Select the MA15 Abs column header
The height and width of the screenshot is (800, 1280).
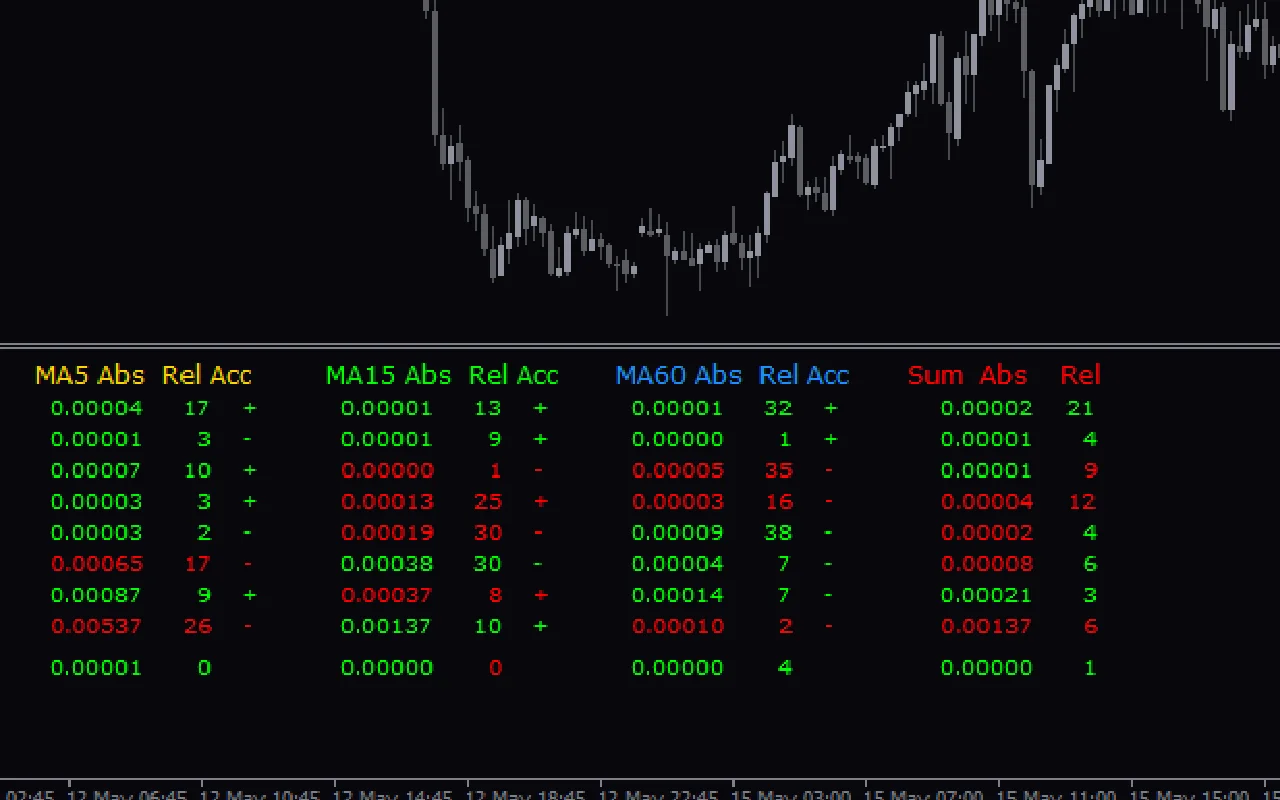[388, 375]
